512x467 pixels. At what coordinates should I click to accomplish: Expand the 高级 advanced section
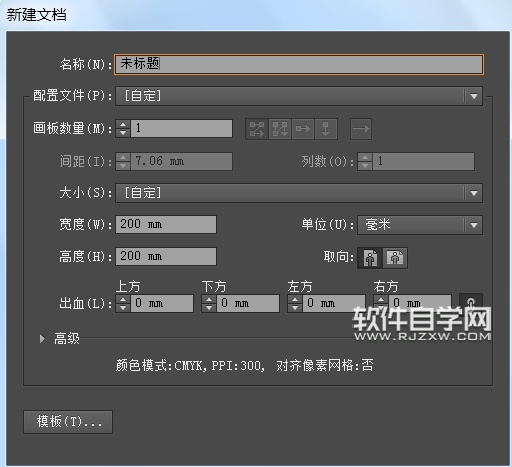click(x=42, y=338)
